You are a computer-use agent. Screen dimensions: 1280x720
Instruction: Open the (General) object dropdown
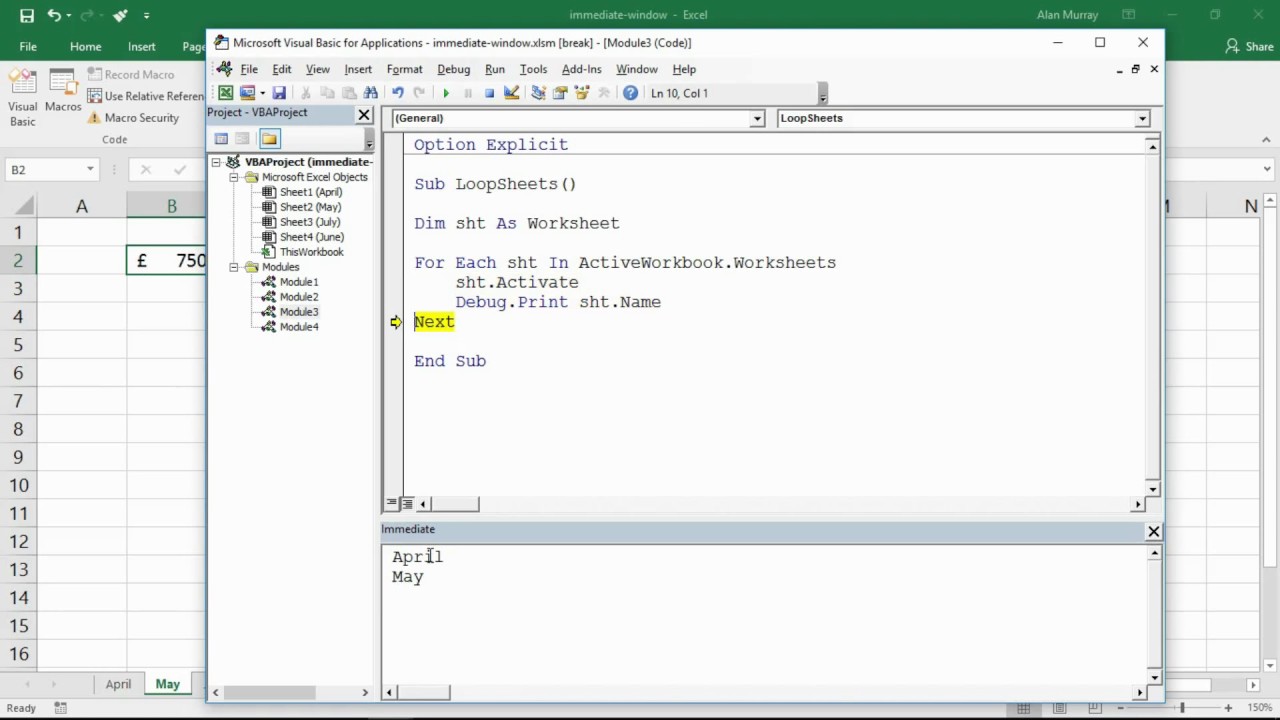[x=757, y=118]
